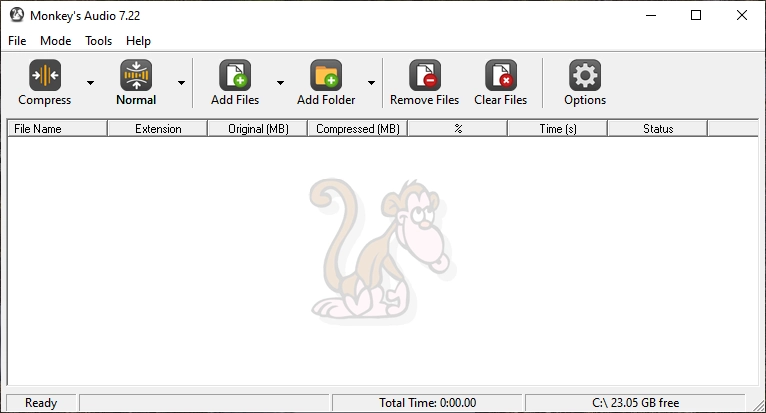Image resolution: width=766 pixels, height=413 pixels.
Task: Click the Total Time: 0:00.00 status text
Action: pos(427,403)
